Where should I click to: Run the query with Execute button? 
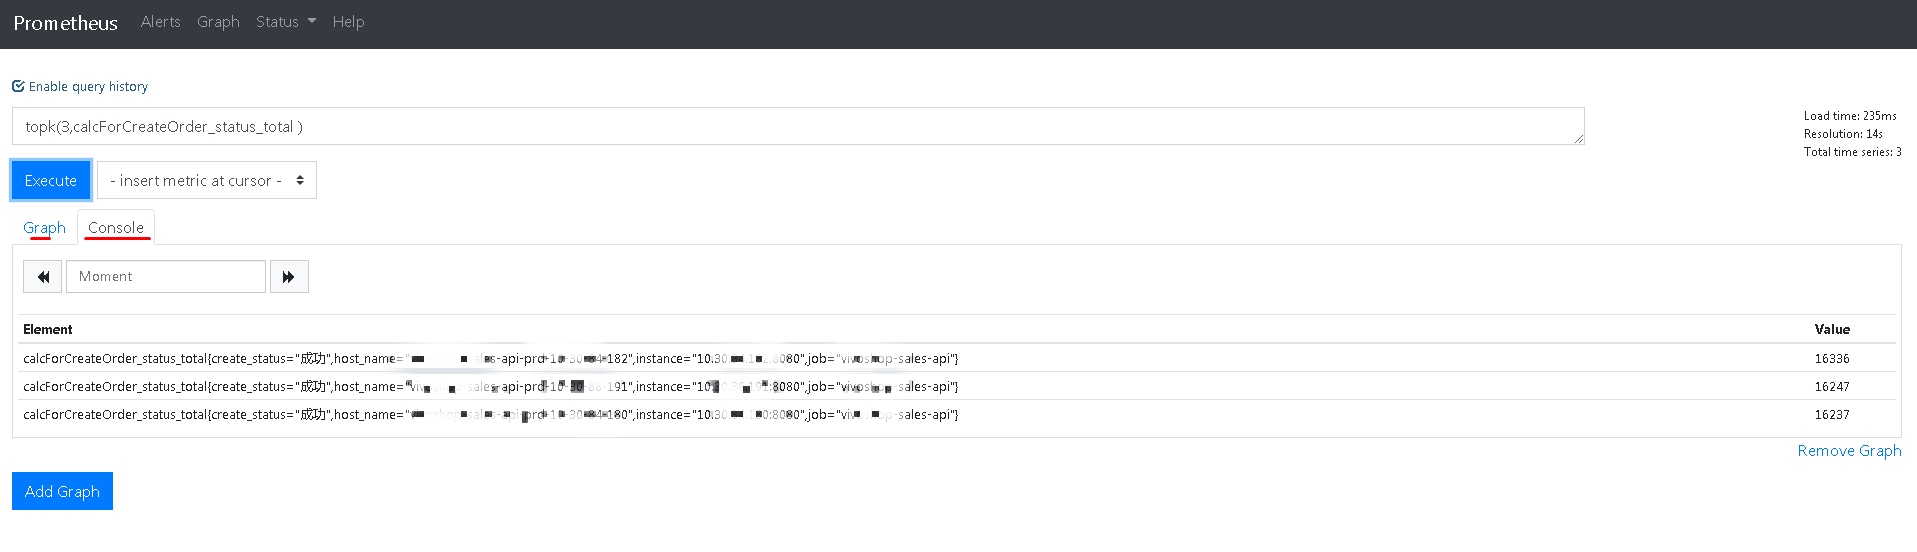pyautogui.click(x=51, y=180)
